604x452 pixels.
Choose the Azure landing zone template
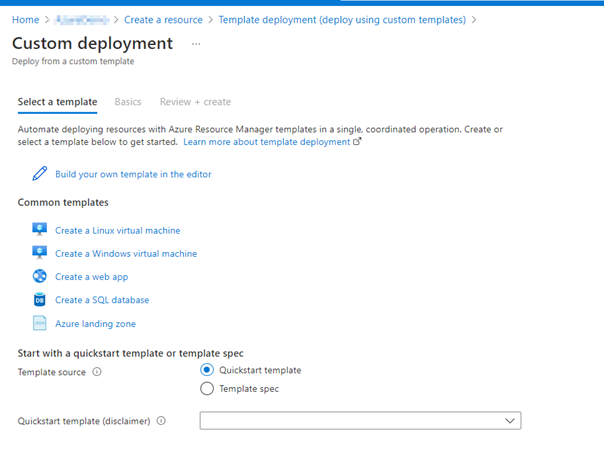pyautogui.click(x=96, y=324)
